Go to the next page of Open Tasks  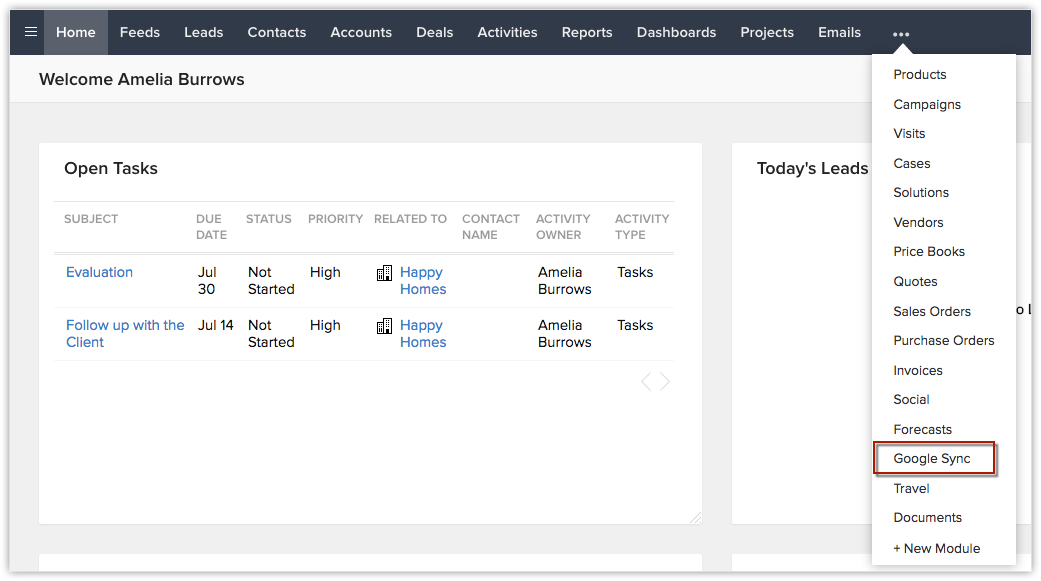pos(665,381)
